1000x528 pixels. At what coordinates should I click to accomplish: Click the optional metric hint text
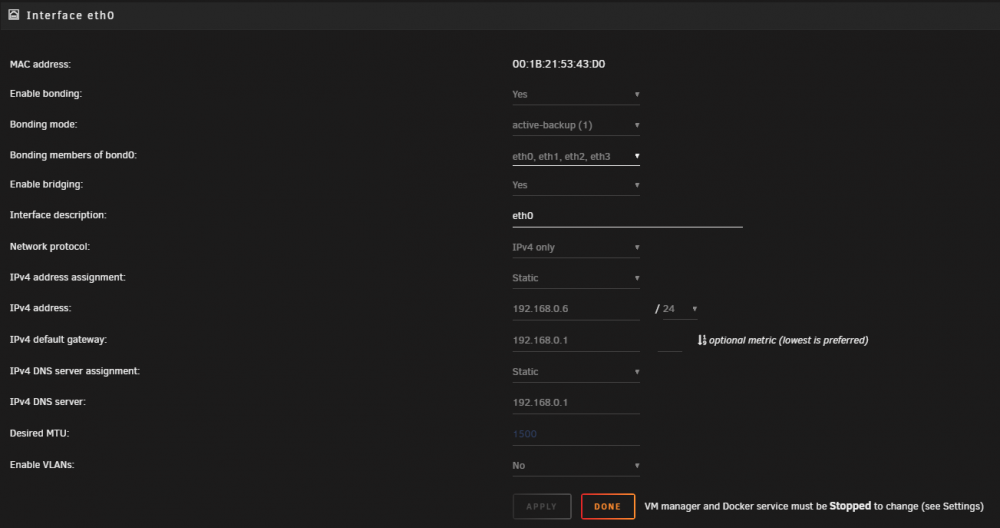point(788,340)
